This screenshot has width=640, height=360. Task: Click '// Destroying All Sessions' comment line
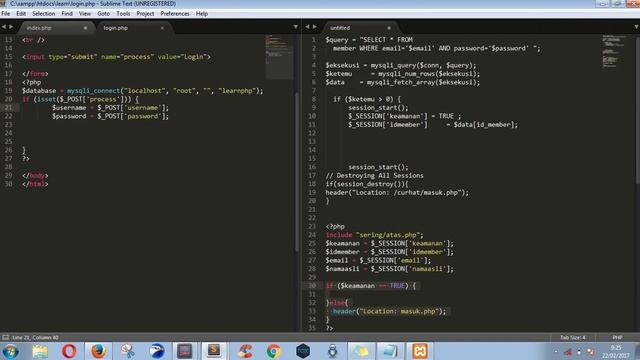click(x=374, y=176)
